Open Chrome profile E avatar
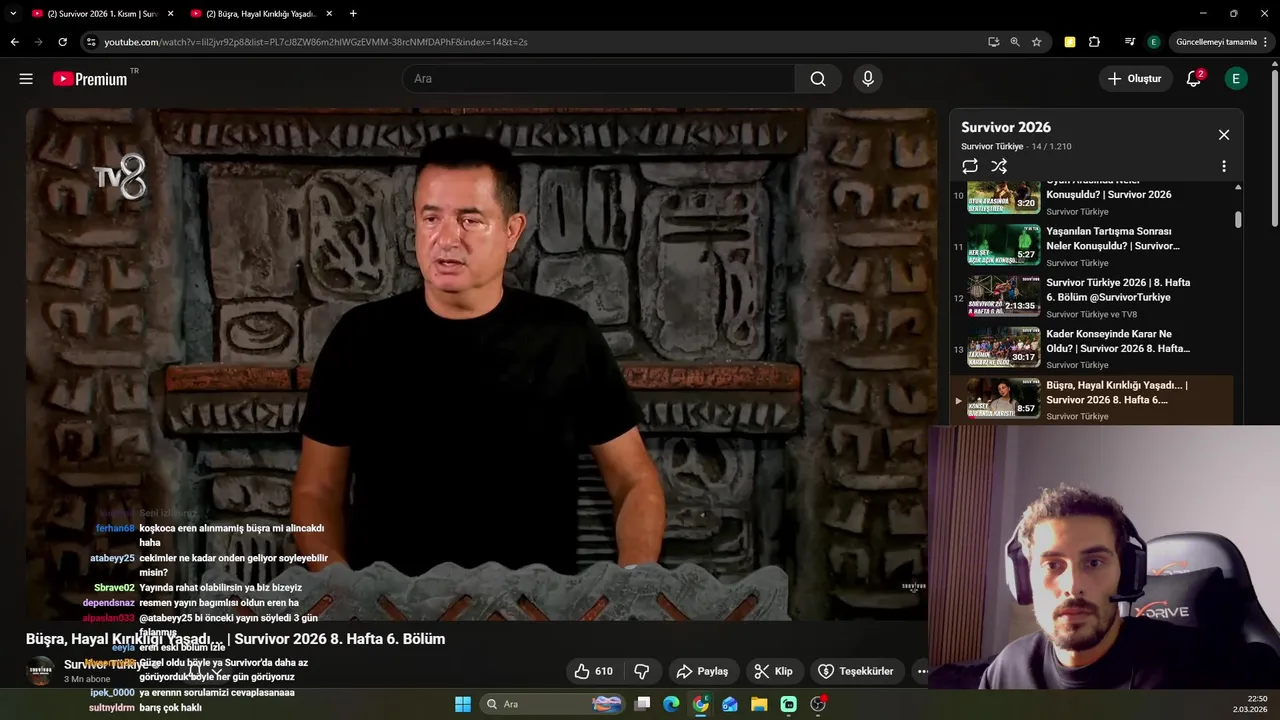The image size is (1280, 720). 1153,42
